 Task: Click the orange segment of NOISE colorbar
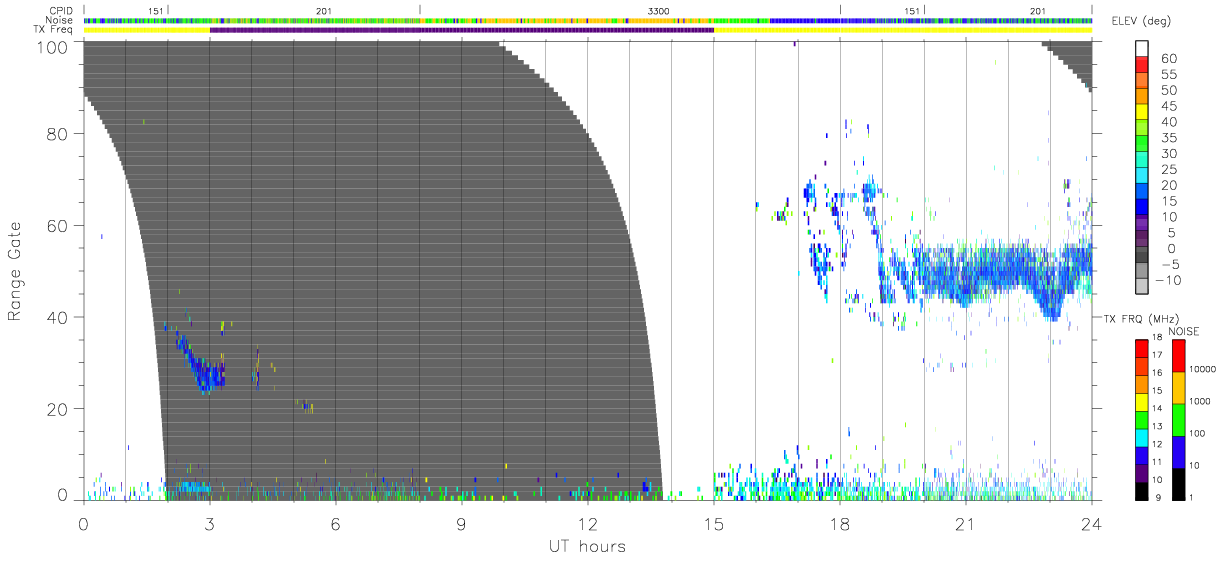click(x=1180, y=387)
